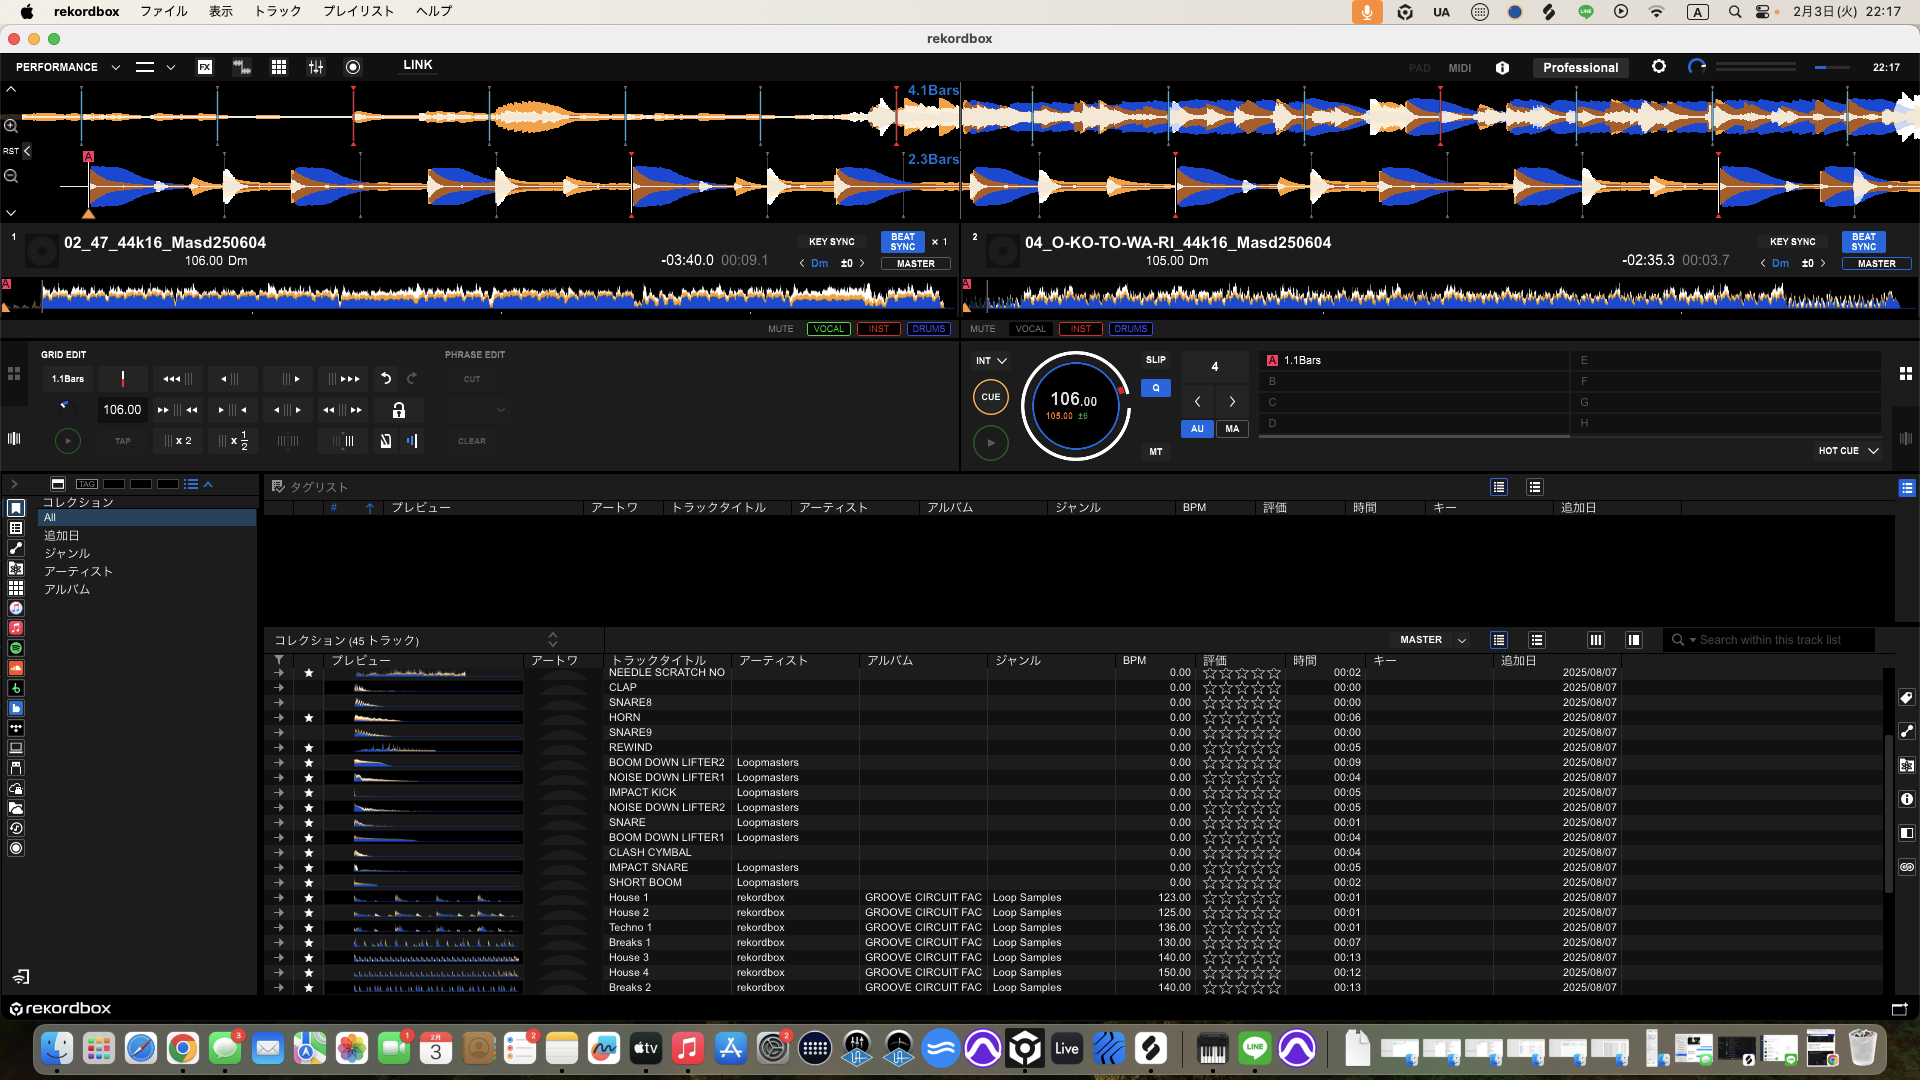Open the プレイリスト menu
The image size is (1920, 1080).
(358, 11)
